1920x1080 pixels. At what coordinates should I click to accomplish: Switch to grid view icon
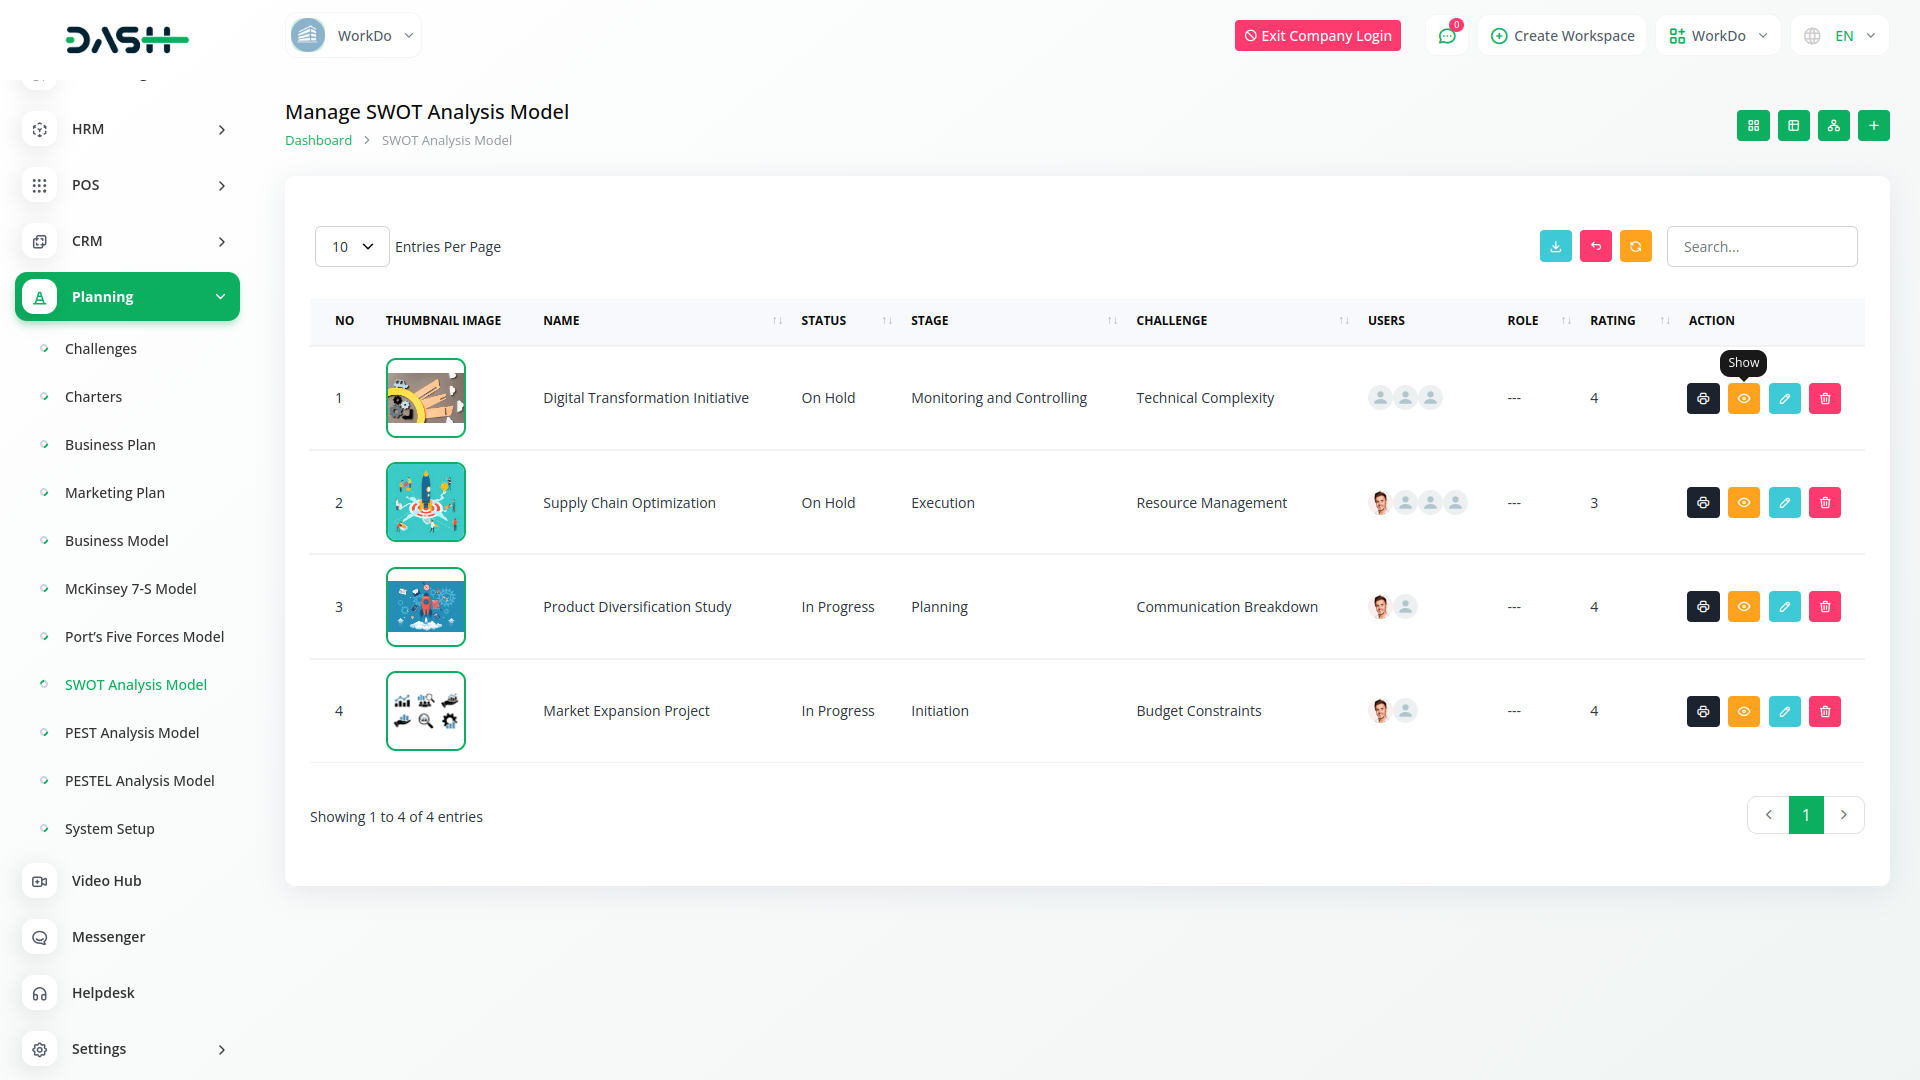1753,126
